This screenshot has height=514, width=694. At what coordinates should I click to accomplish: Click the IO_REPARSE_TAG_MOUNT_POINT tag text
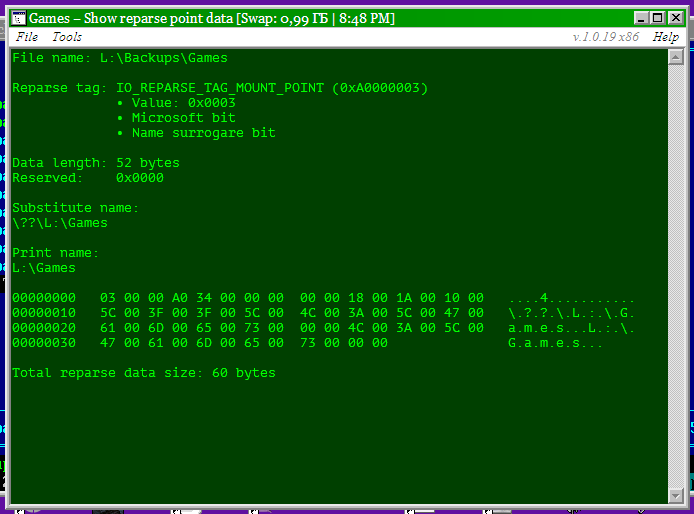[x=220, y=88]
